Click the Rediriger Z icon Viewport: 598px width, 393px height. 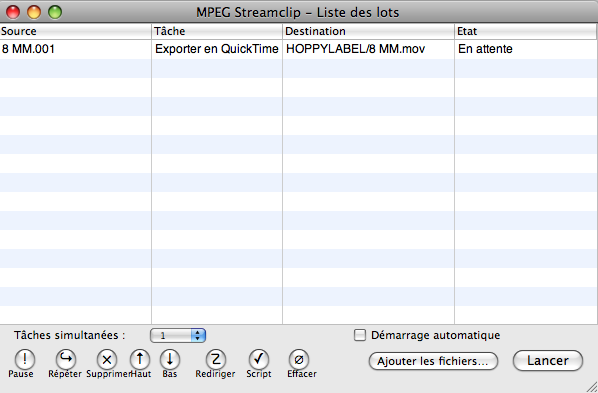pyautogui.click(x=216, y=359)
